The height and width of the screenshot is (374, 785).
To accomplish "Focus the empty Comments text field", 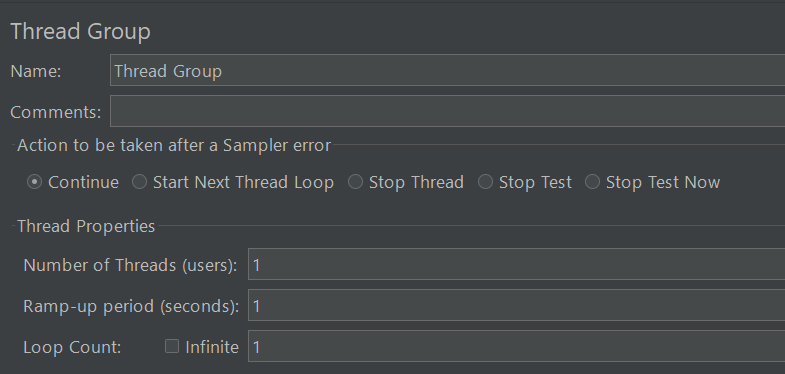I will tap(447, 111).
